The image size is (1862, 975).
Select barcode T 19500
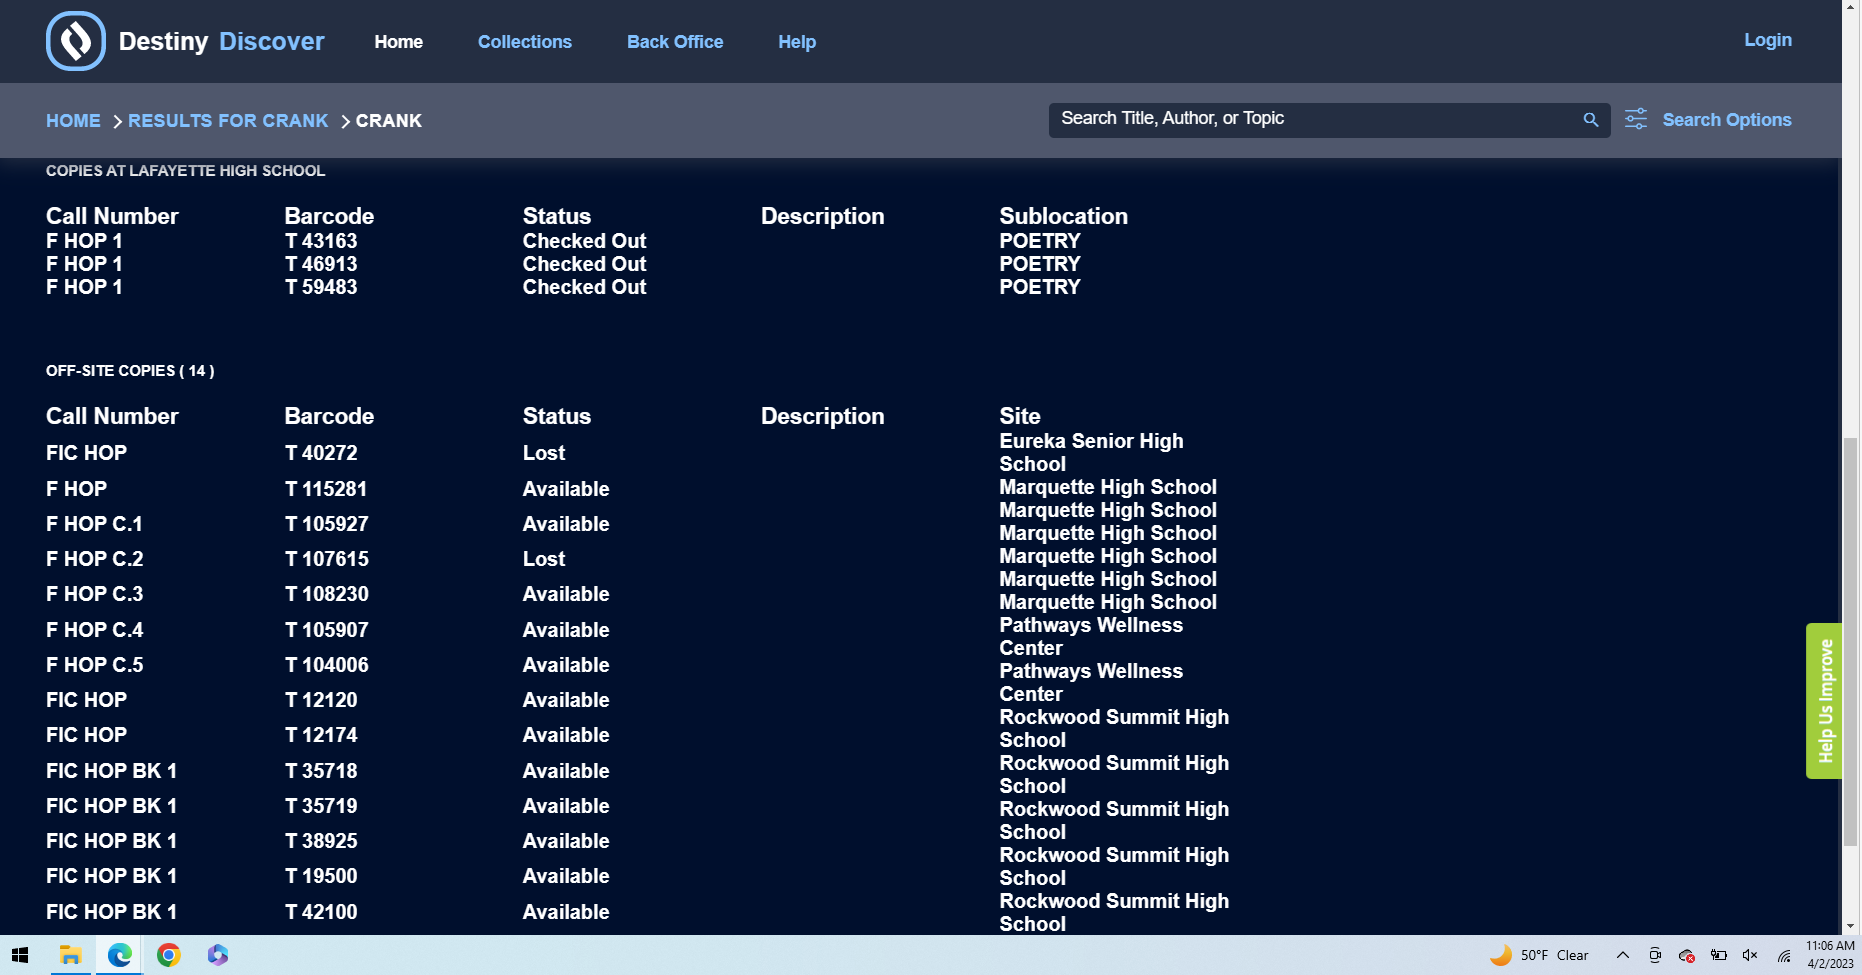321,876
